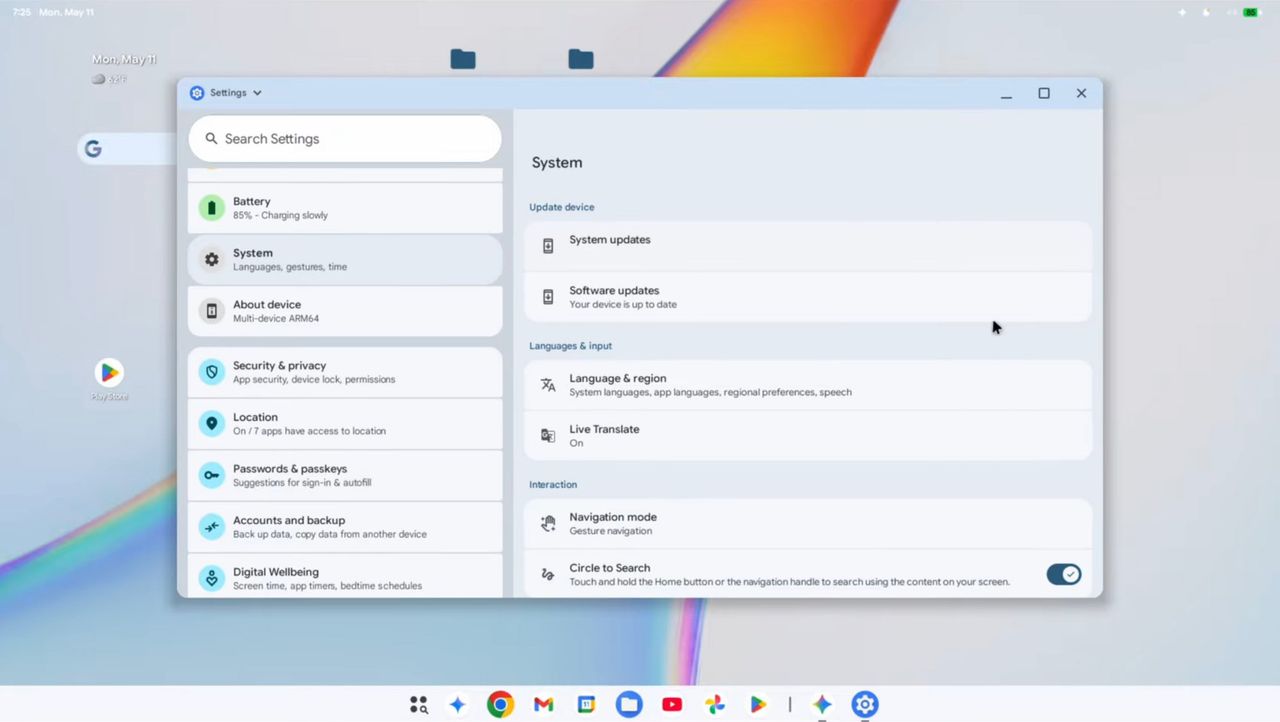Launch the blue Gemini sparkle next to the launcher
The image size is (1280, 722).
pos(458,705)
